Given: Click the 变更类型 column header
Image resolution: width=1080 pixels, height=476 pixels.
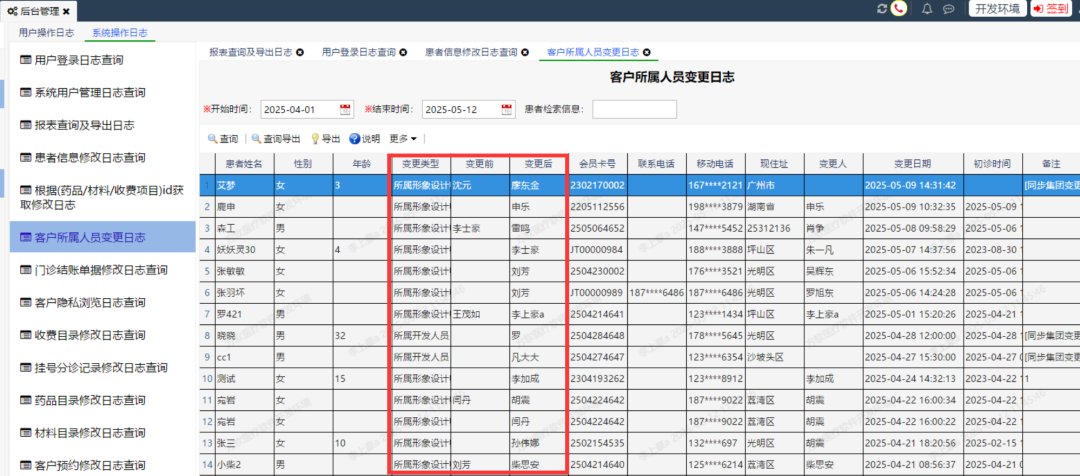Looking at the screenshot, I should 420,164.
